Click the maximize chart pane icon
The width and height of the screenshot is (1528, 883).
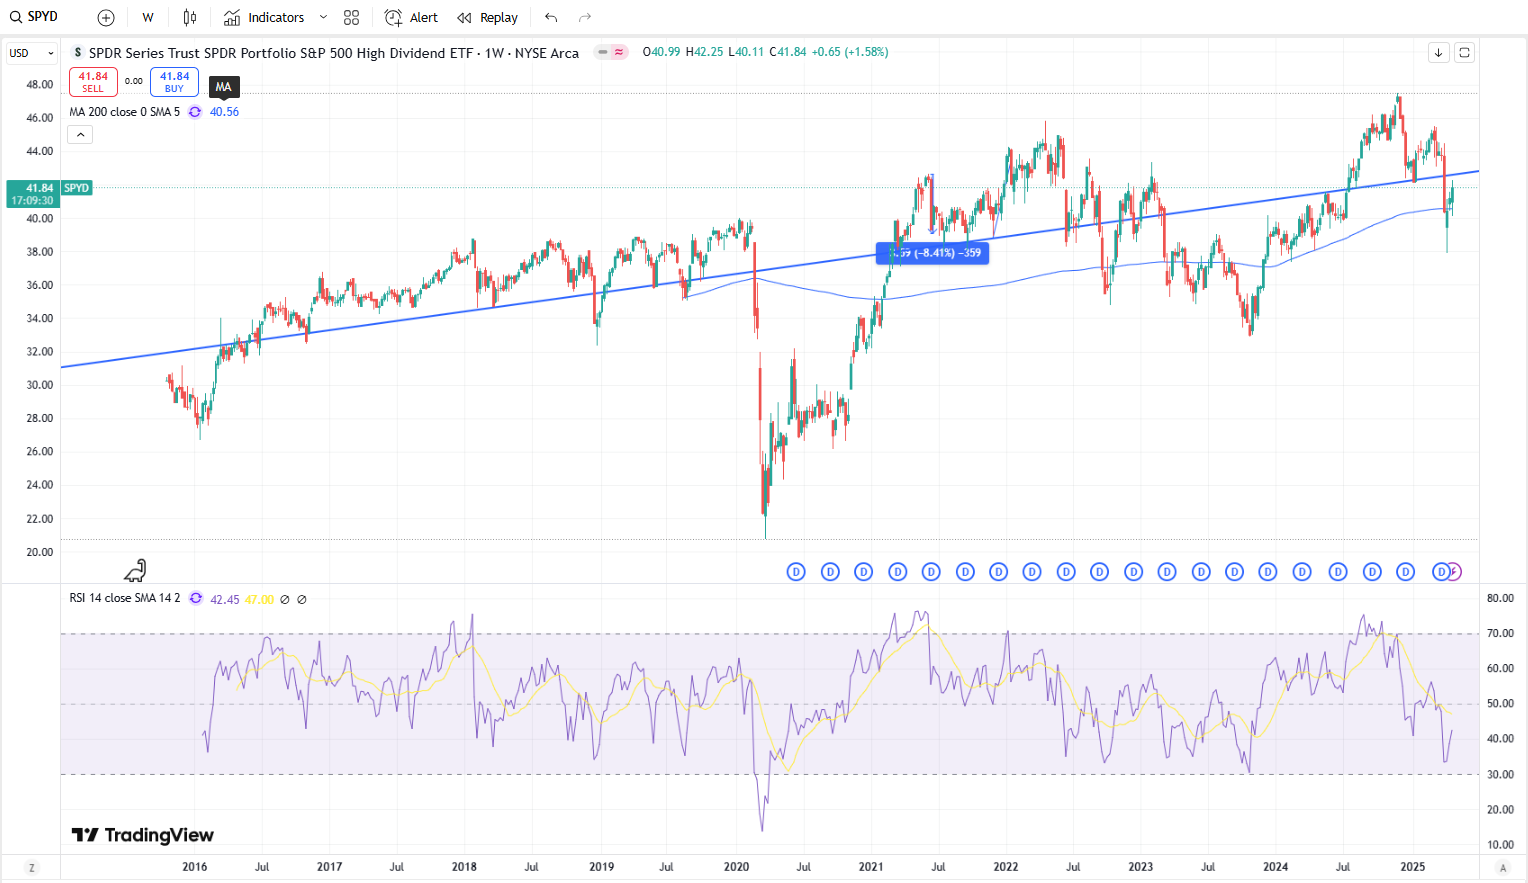(1464, 53)
